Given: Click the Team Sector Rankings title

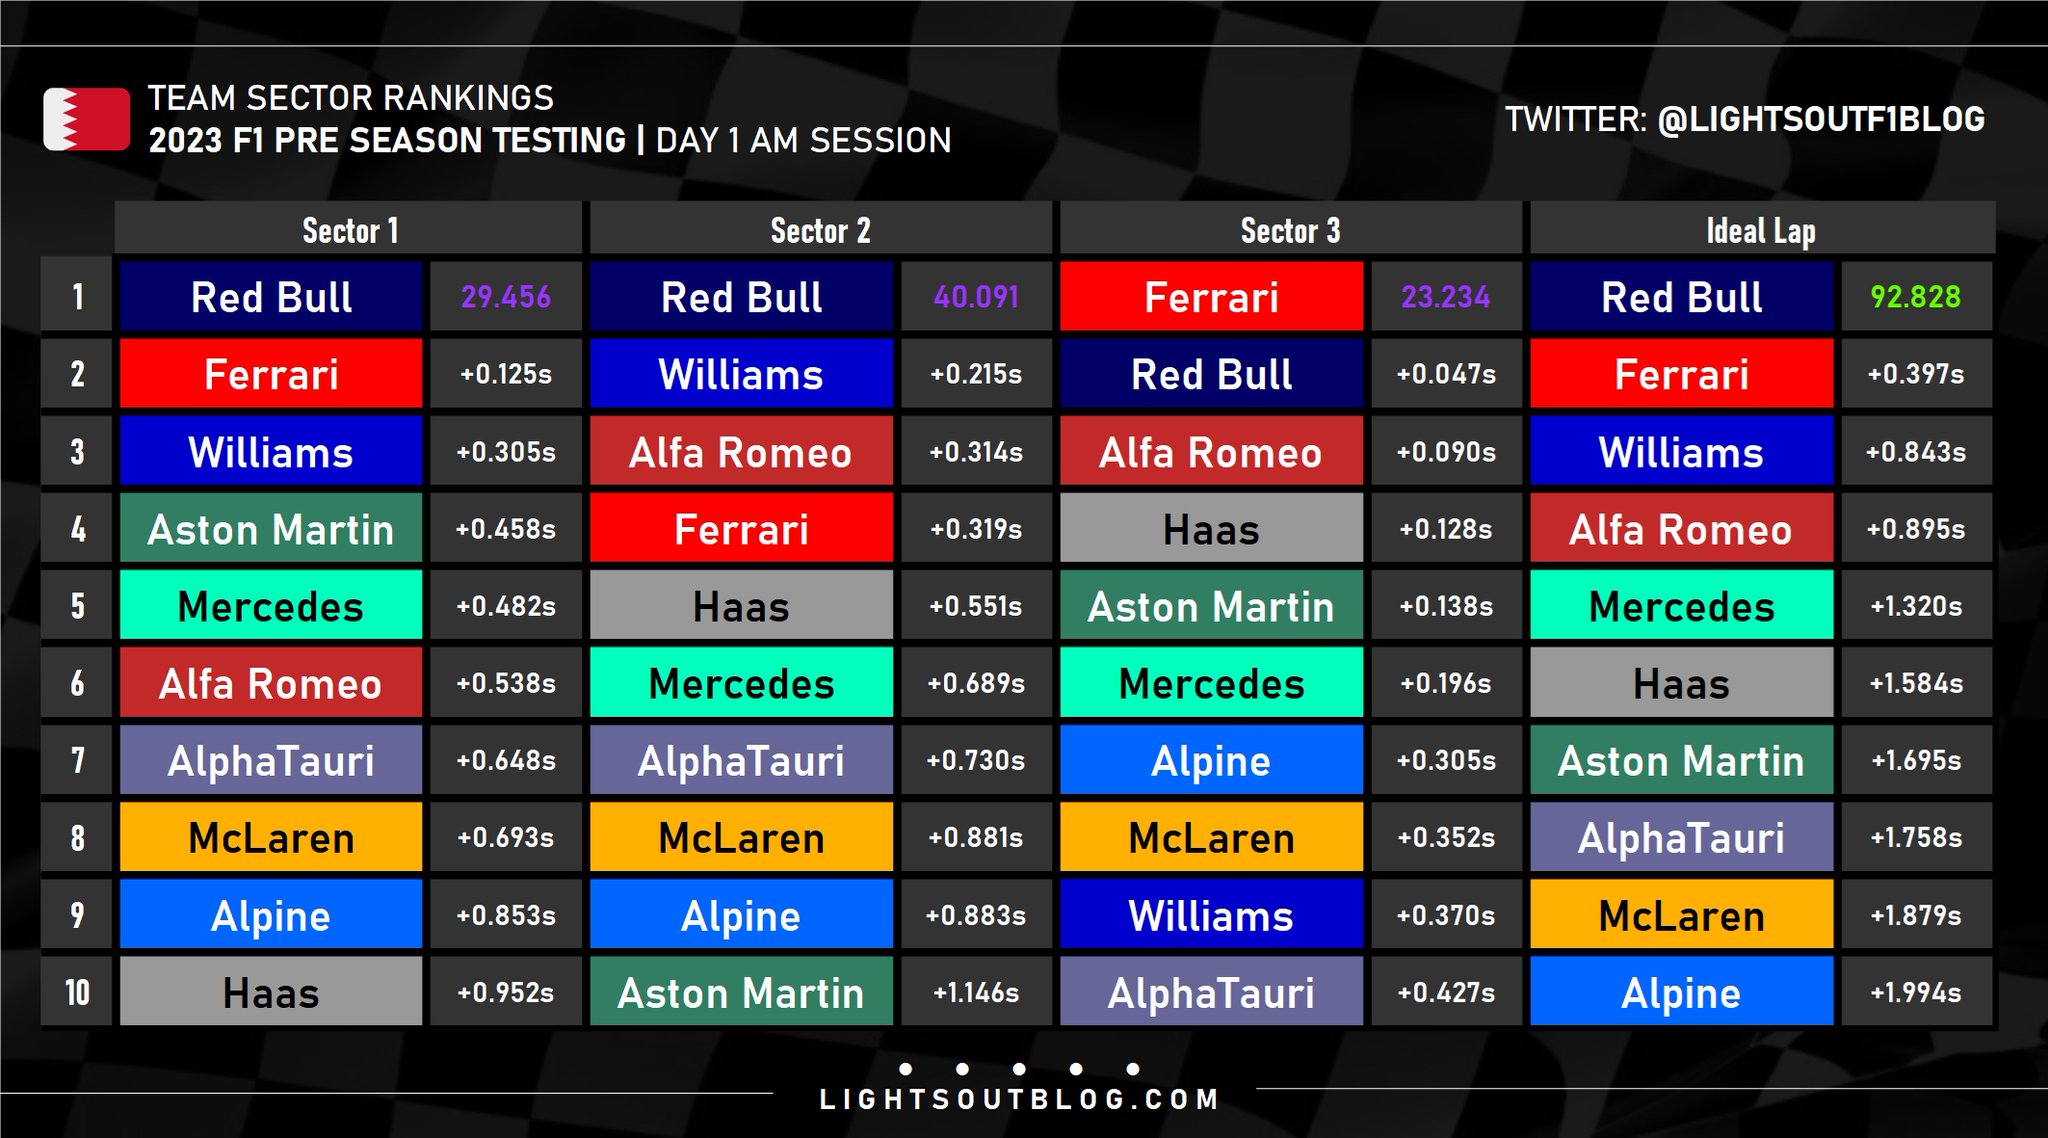Looking at the screenshot, I should pyautogui.click(x=351, y=98).
